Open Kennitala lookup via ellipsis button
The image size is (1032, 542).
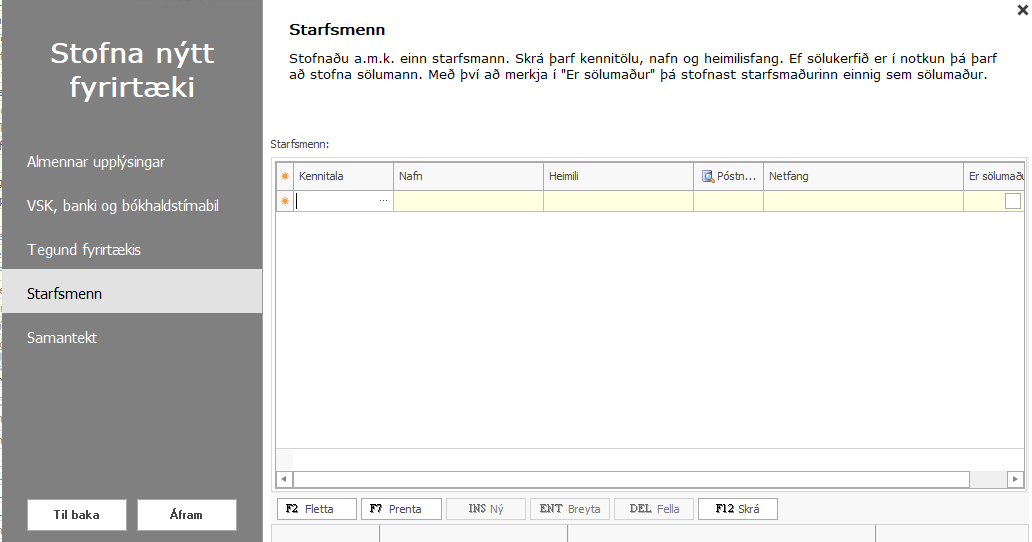(383, 201)
